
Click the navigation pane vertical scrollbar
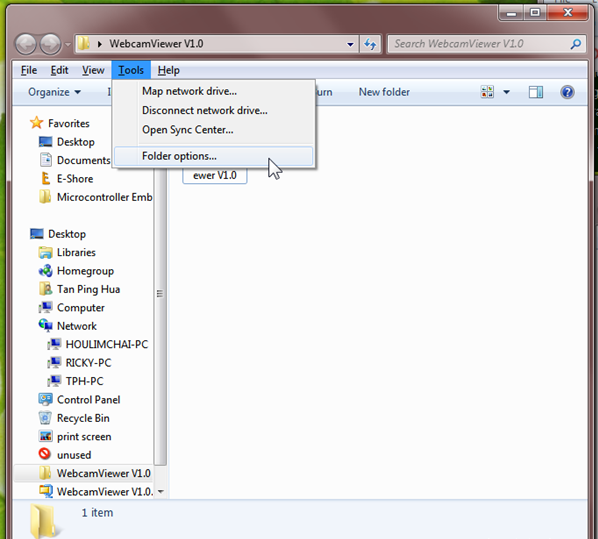(160, 317)
